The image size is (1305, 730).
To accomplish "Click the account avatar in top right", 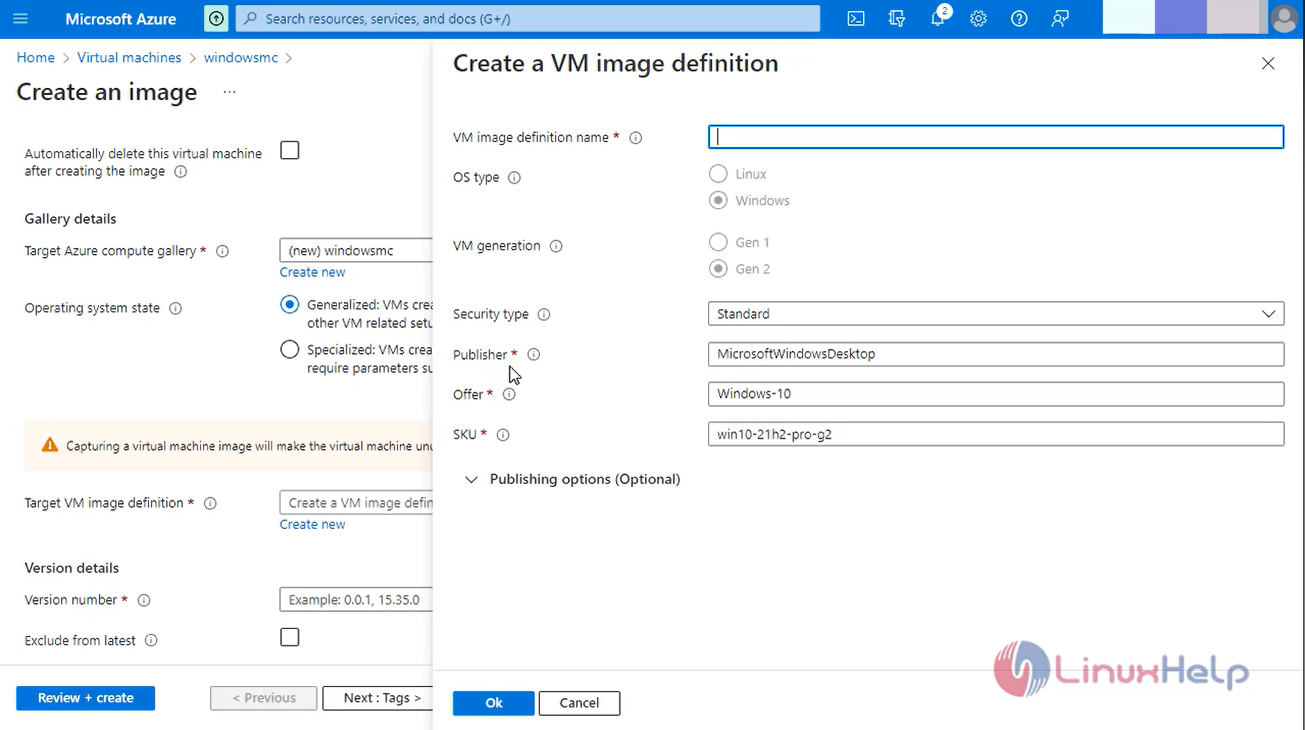I will [1284, 19].
